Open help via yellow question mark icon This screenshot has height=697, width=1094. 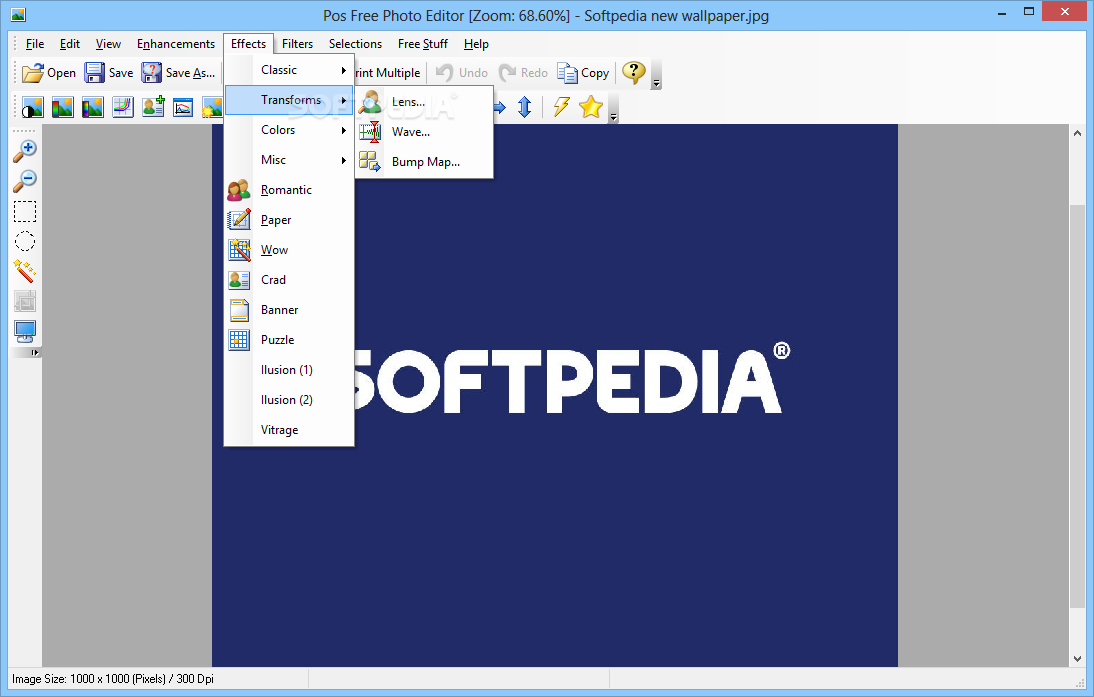tap(634, 72)
